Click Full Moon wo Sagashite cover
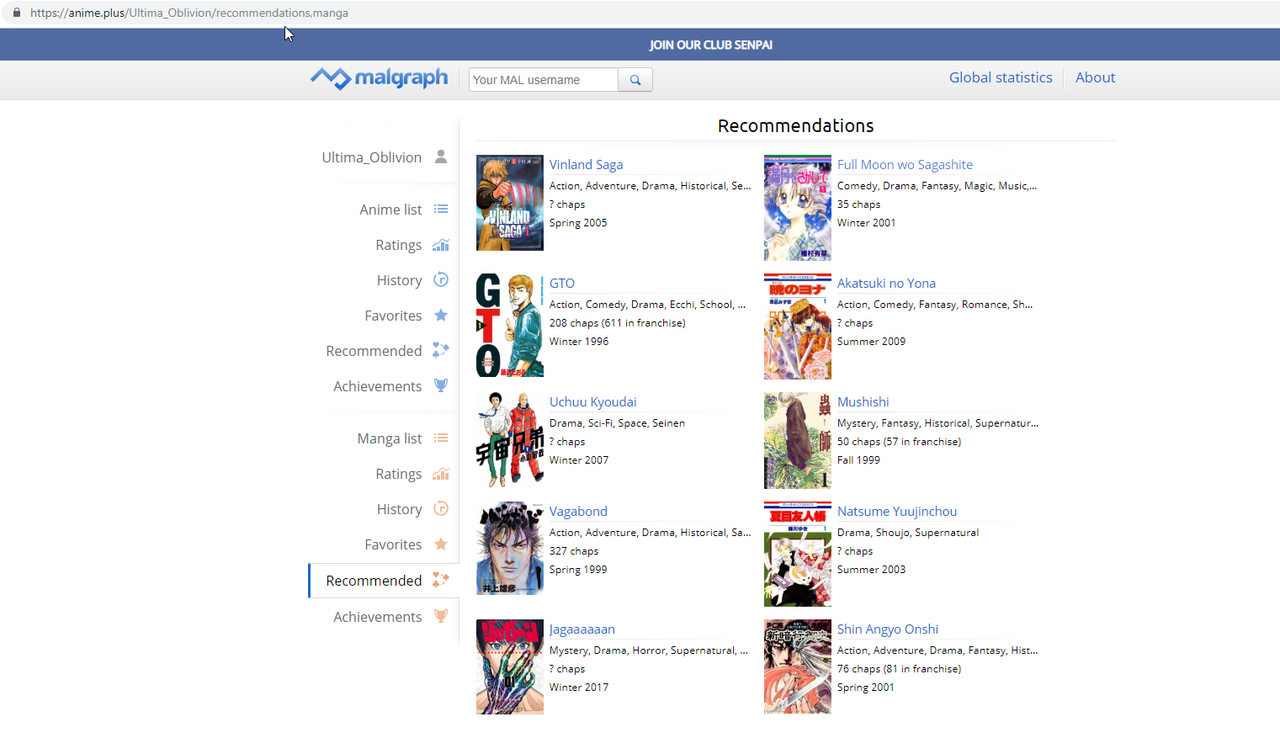This screenshot has width=1280, height=738. coord(798,208)
